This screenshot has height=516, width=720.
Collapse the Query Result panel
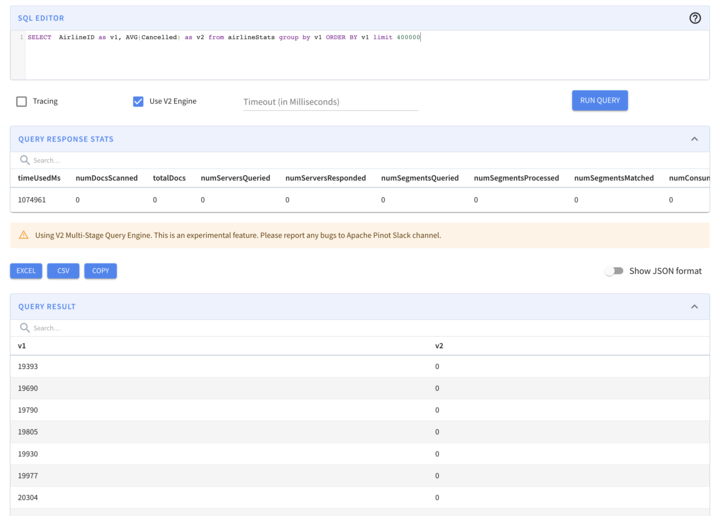tap(694, 307)
